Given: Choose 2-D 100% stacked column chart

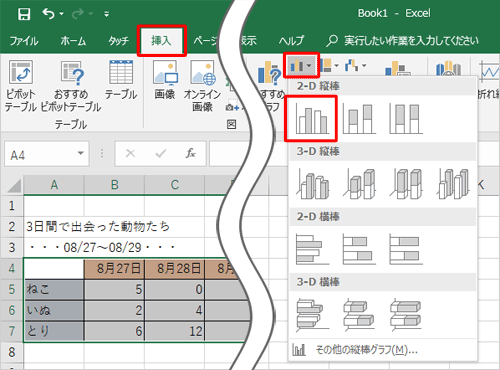Looking at the screenshot, I should pyautogui.click(x=406, y=119).
